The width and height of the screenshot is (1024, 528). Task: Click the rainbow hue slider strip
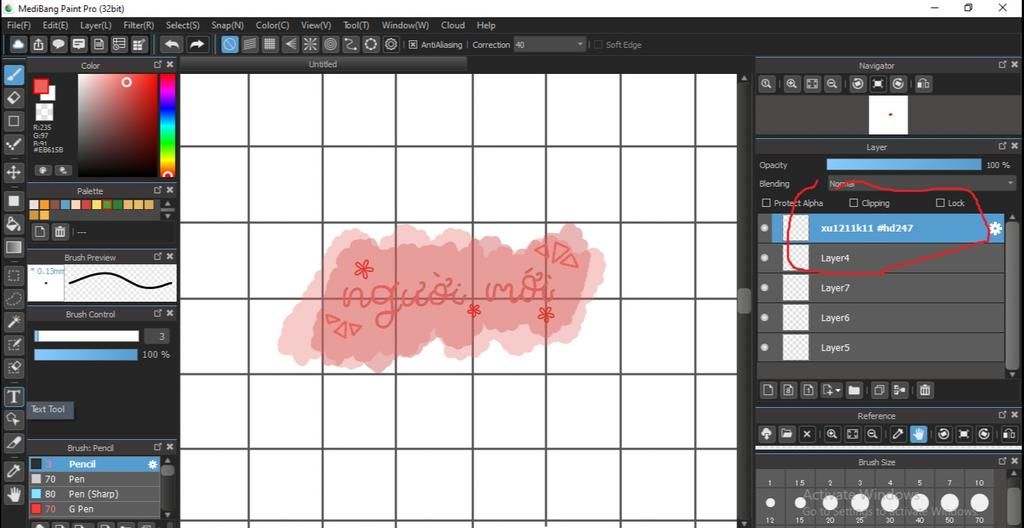(x=167, y=125)
